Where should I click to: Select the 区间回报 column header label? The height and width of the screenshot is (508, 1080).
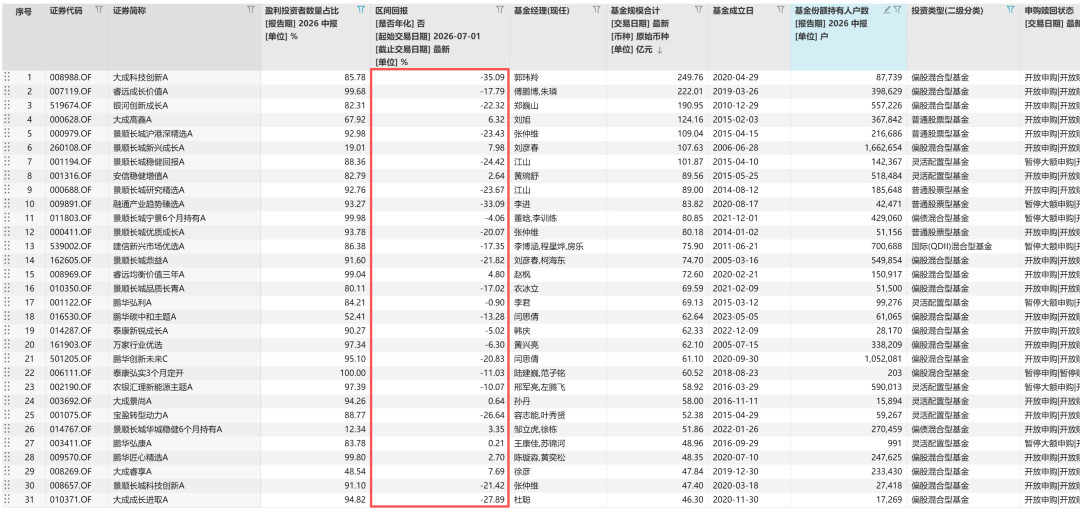(391, 12)
